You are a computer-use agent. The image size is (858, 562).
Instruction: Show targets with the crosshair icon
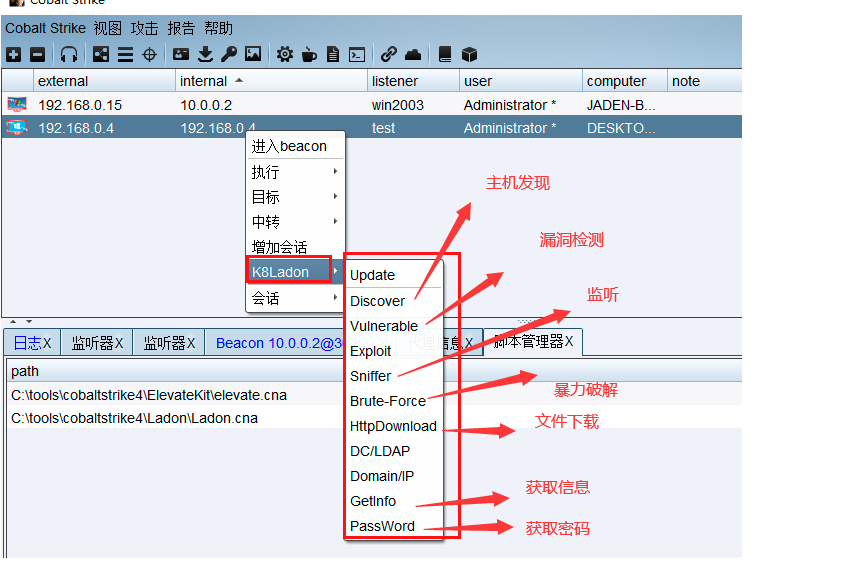tap(149, 55)
